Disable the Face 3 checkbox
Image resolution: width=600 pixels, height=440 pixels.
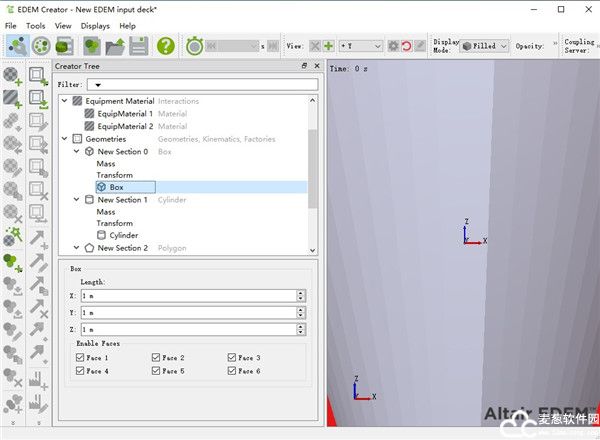232,357
